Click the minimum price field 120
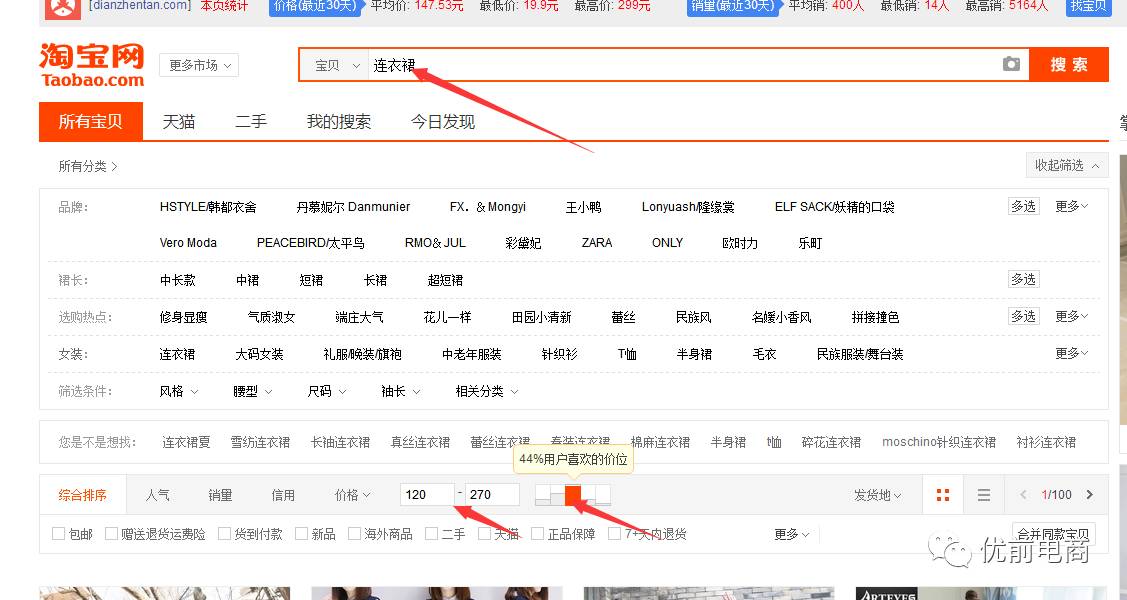Image resolution: width=1127 pixels, height=600 pixels. click(x=427, y=494)
